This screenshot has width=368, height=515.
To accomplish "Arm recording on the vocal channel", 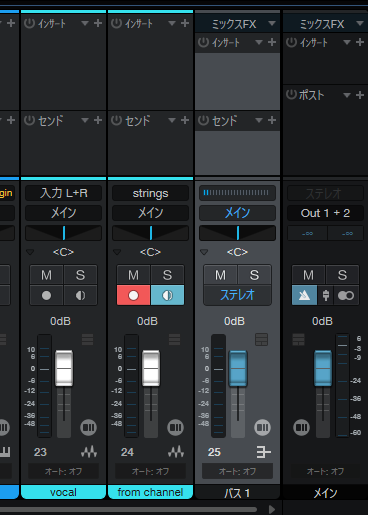I will tap(46, 295).
